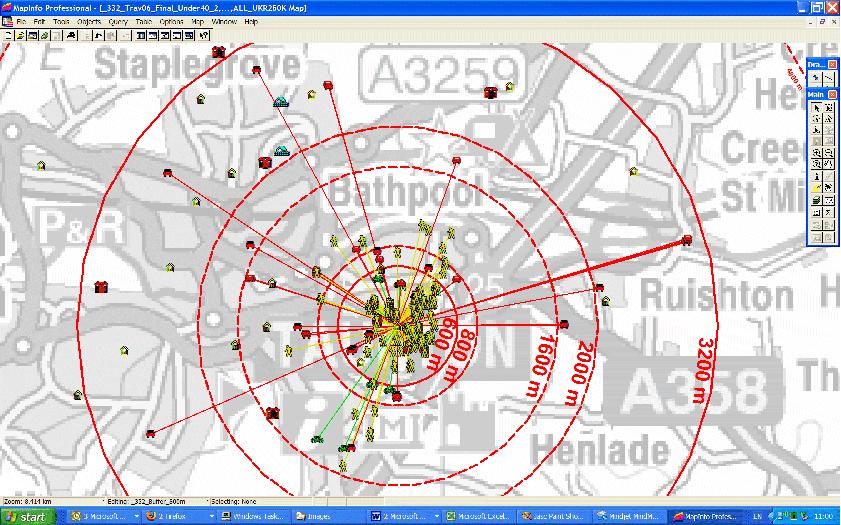
Task: Click the 1600 m buffer ring label
Action: [x=541, y=366]
